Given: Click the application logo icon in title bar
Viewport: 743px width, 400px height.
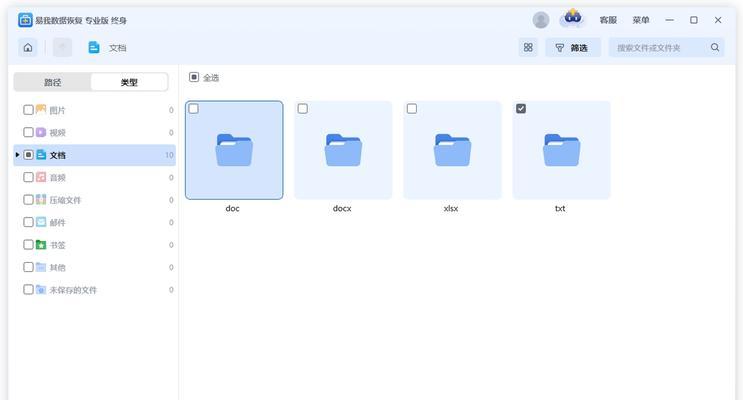Looking at the screenshot, I should click(x=25, y=20).
